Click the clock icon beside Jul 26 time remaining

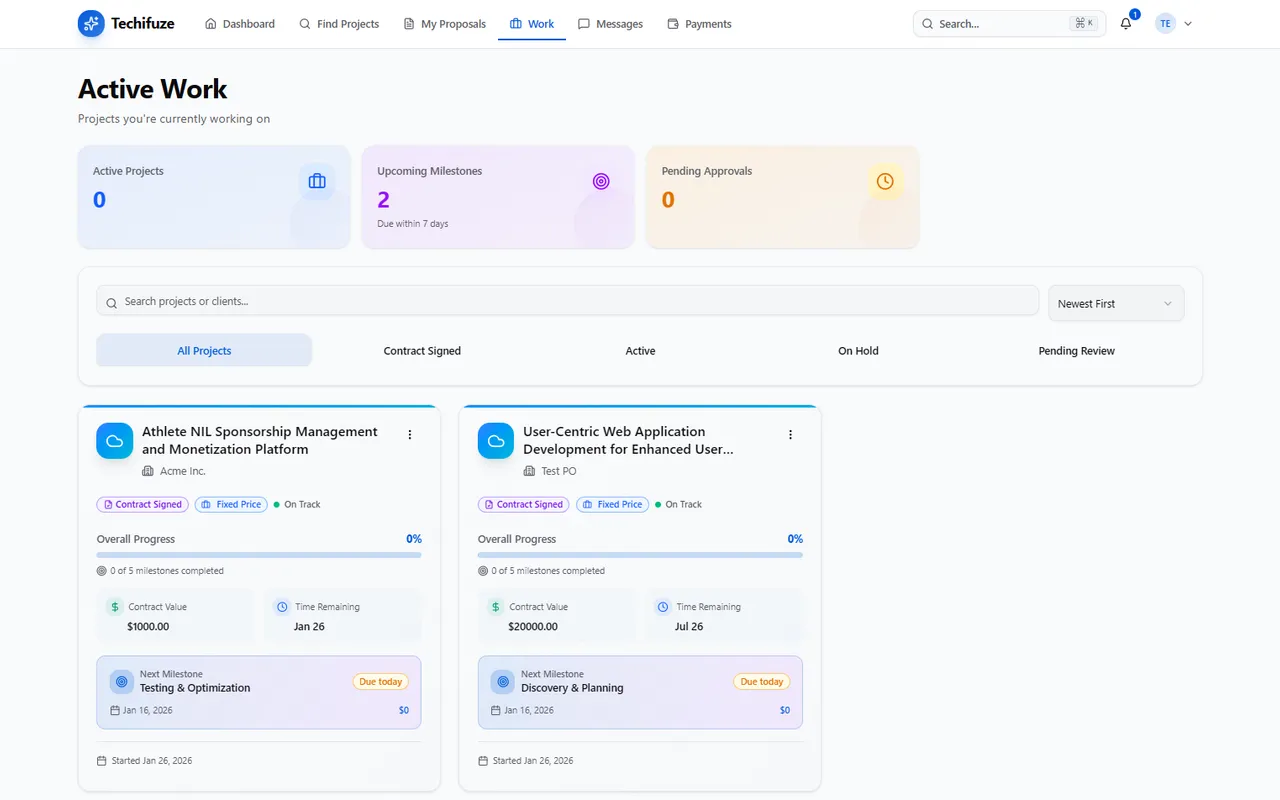point(663,607)
